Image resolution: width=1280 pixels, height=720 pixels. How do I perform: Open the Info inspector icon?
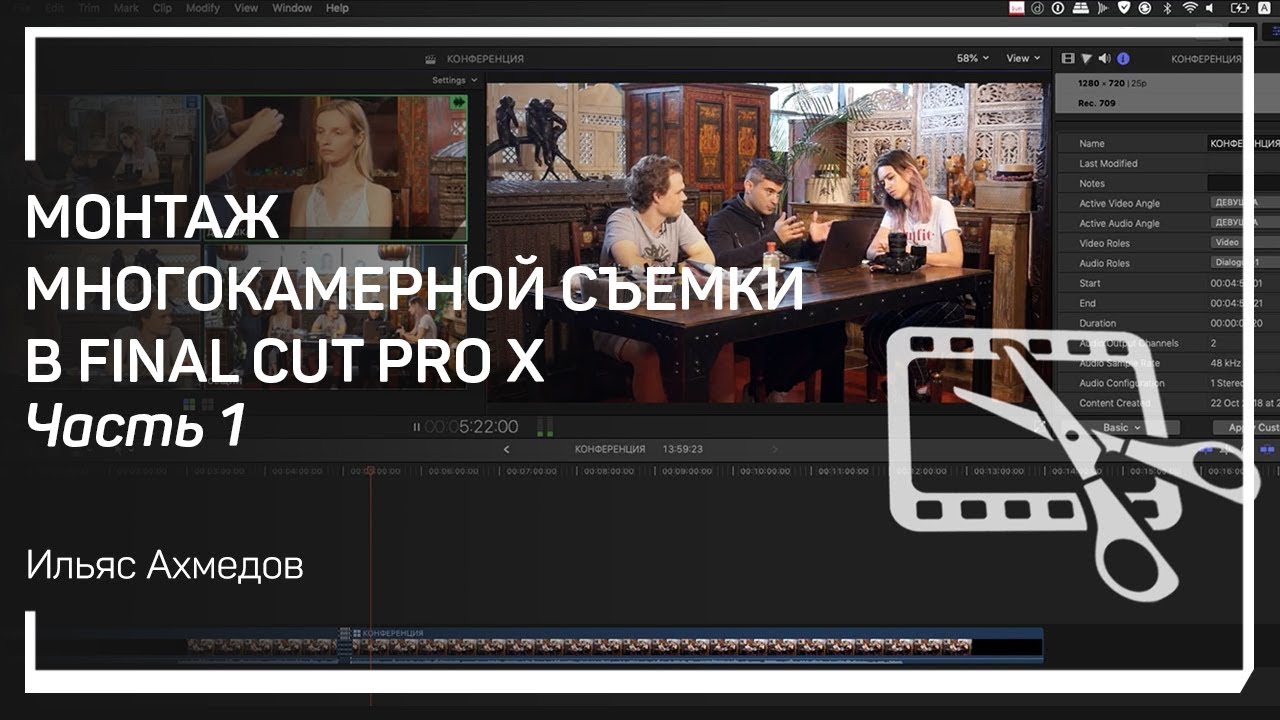[1123, 59]
